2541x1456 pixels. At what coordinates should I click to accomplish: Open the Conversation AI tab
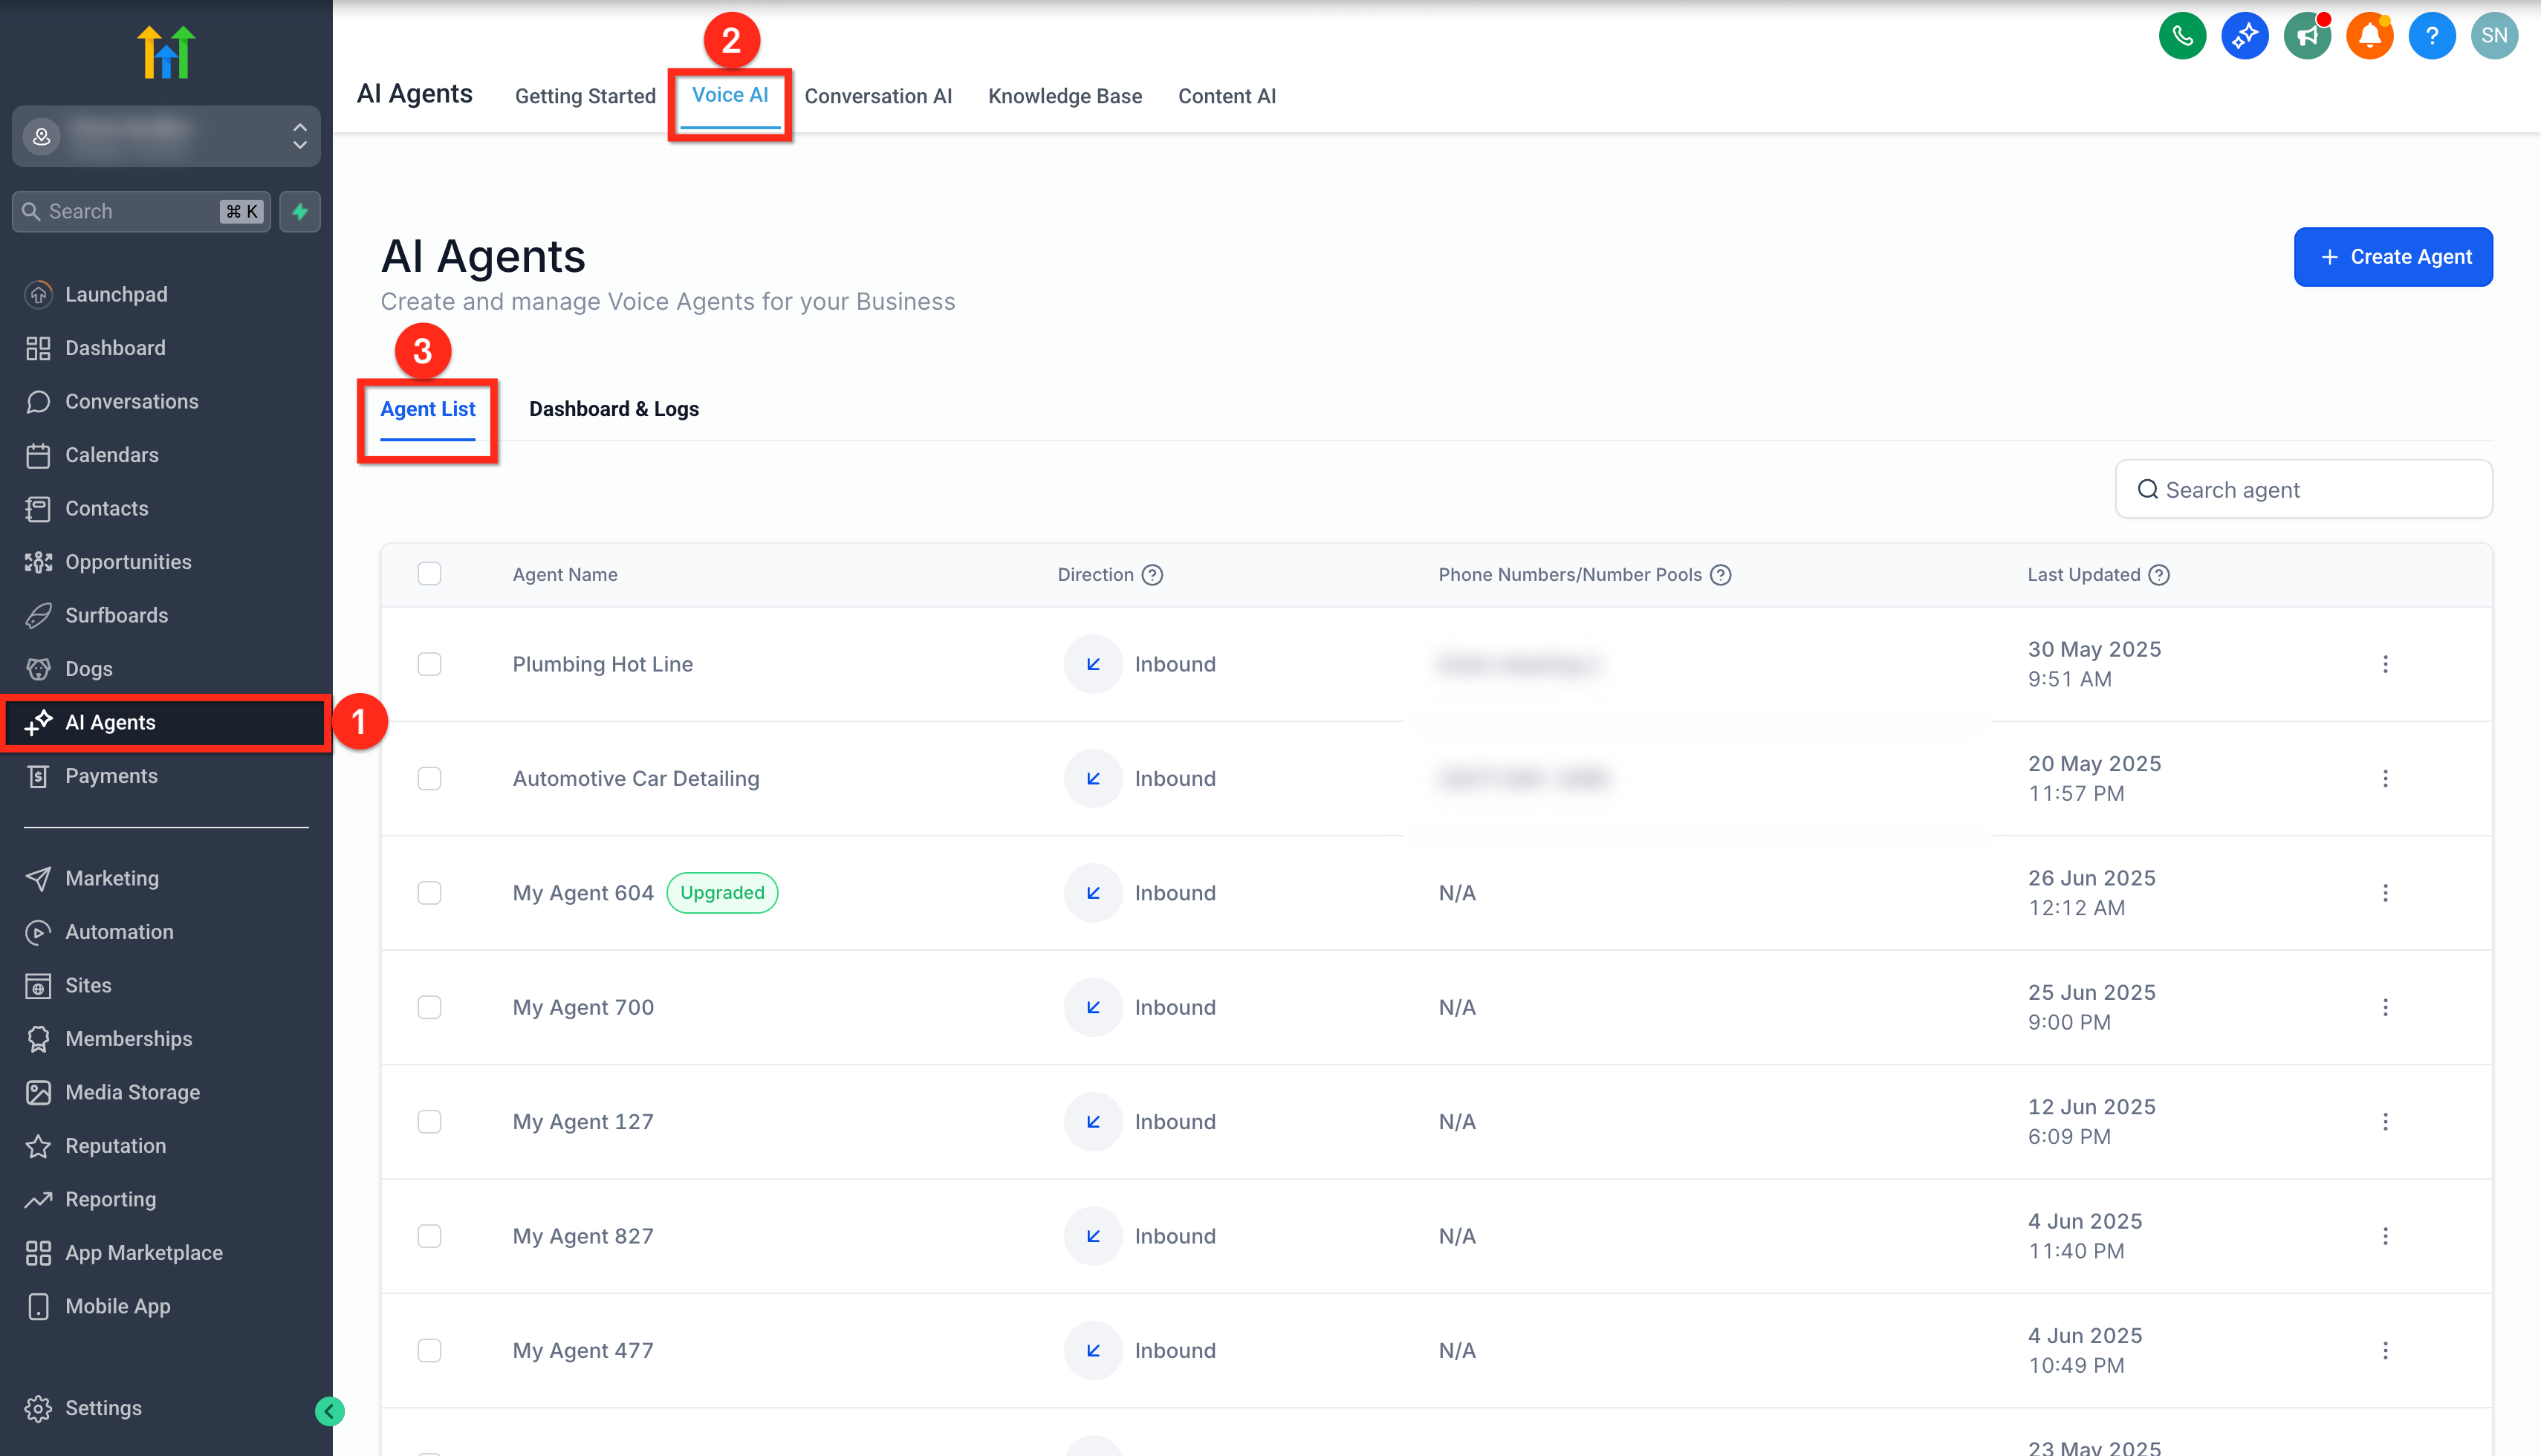[877, 96]
